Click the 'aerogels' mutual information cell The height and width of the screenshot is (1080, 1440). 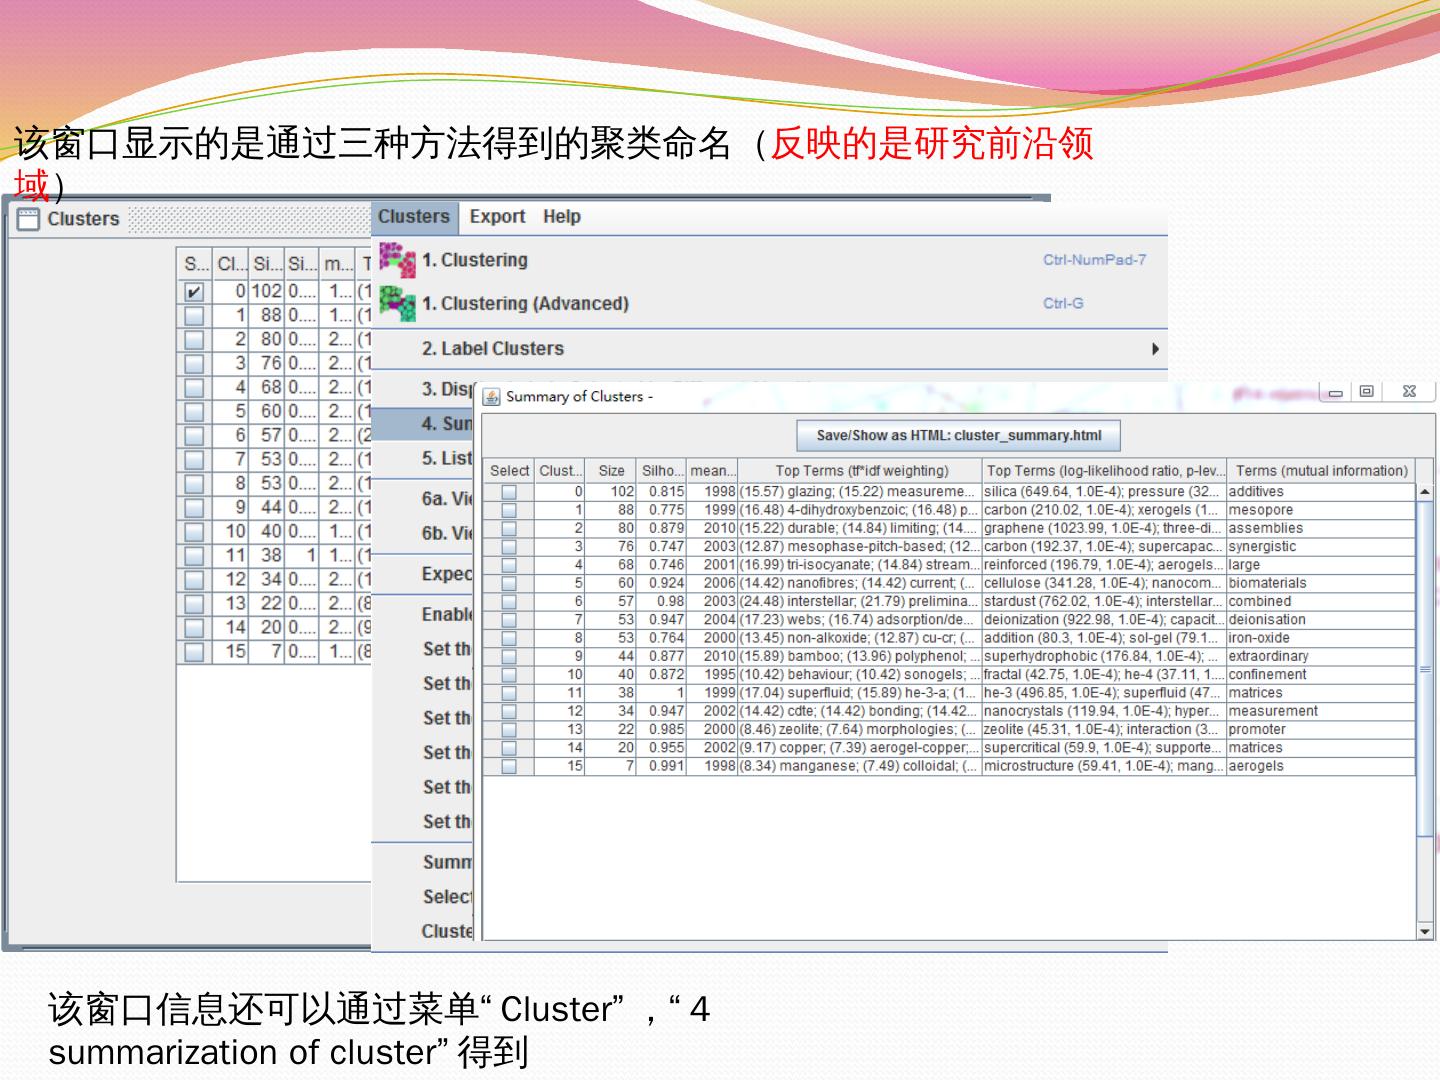(x=1321, y=767)
